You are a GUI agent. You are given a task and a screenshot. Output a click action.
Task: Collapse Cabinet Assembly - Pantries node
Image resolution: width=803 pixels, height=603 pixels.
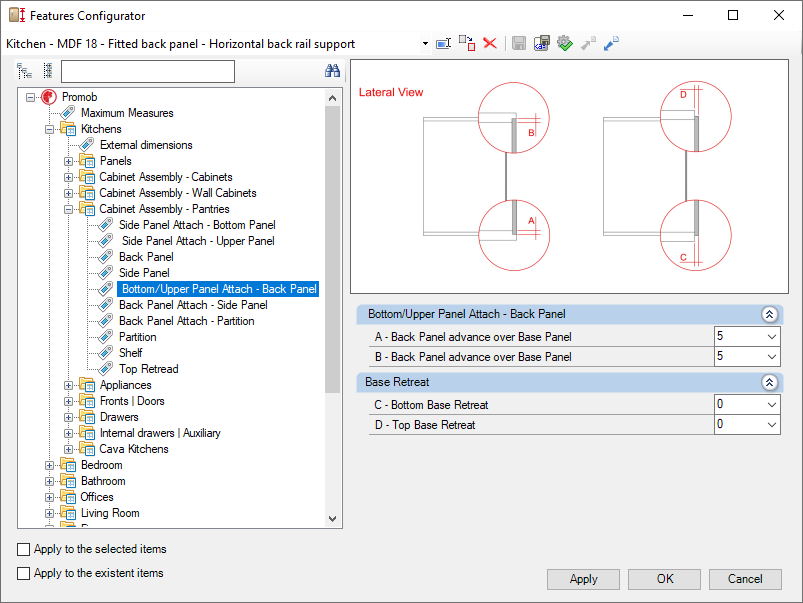tap(68, 209)
